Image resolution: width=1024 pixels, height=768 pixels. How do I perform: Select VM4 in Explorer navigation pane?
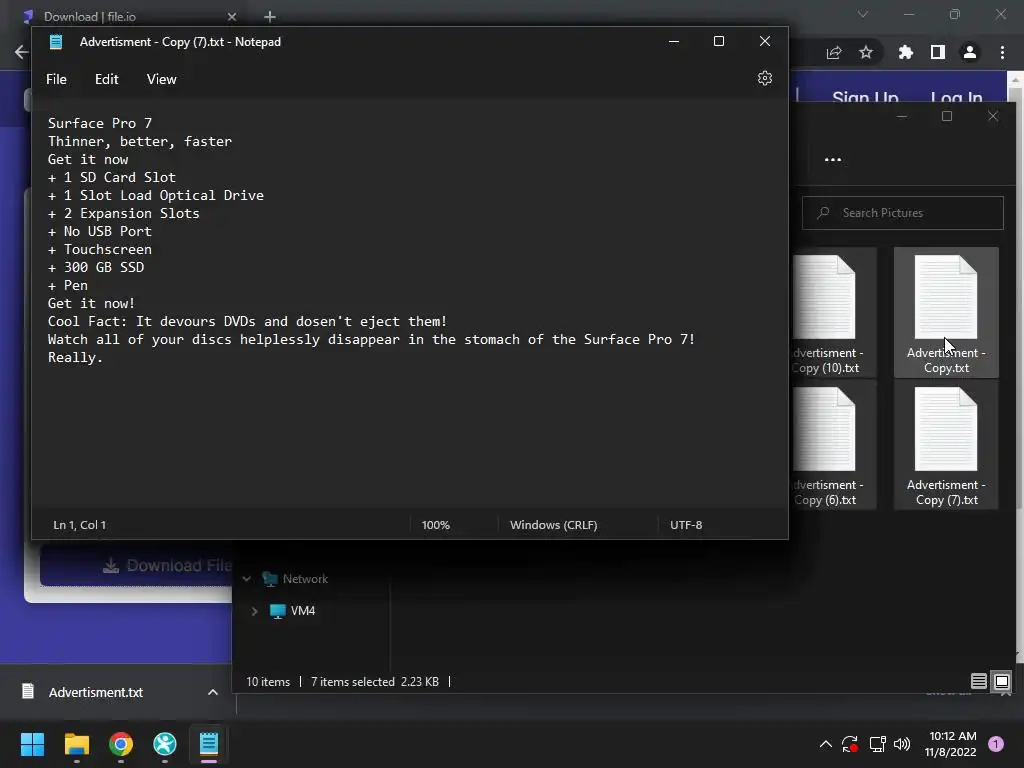[302, 611]
